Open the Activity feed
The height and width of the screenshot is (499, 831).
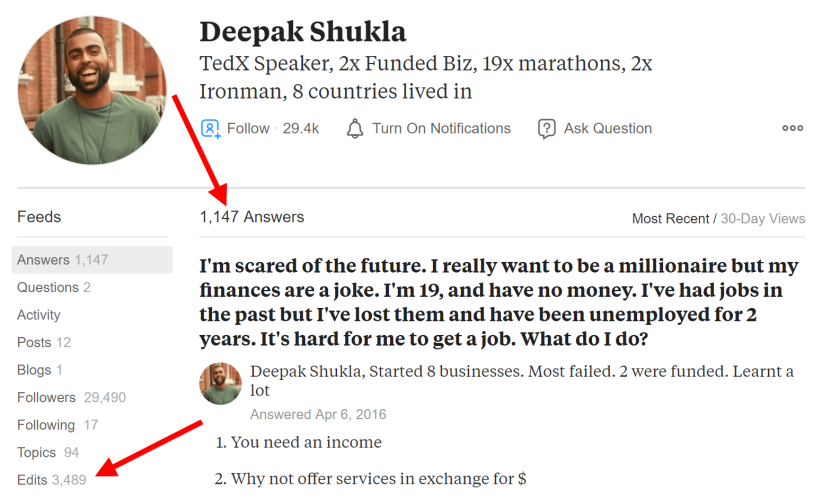(39, 315)
